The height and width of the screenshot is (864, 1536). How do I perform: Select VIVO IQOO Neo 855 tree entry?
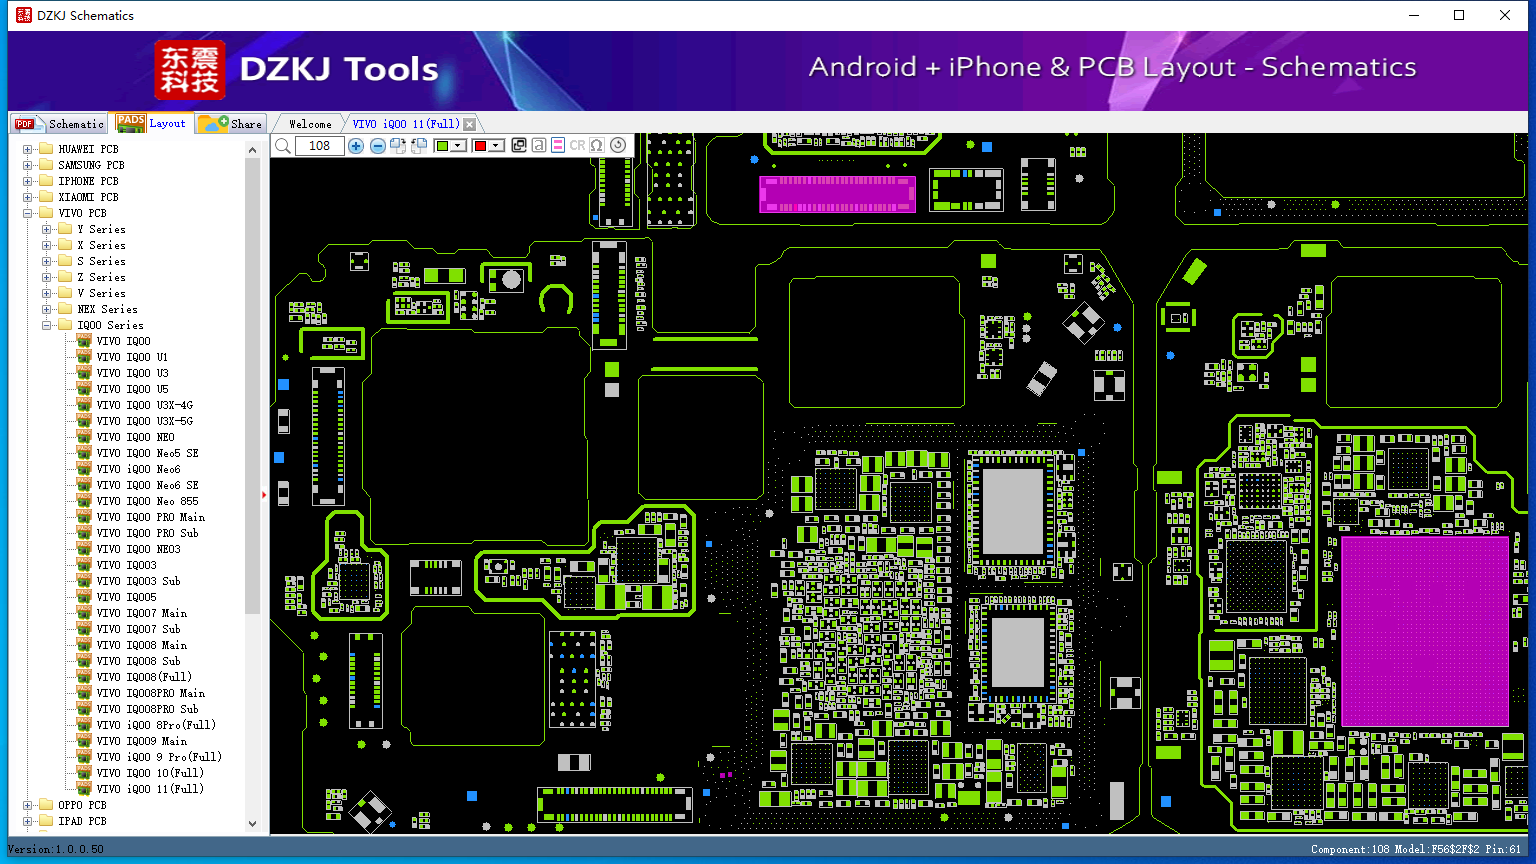[148, 501]
